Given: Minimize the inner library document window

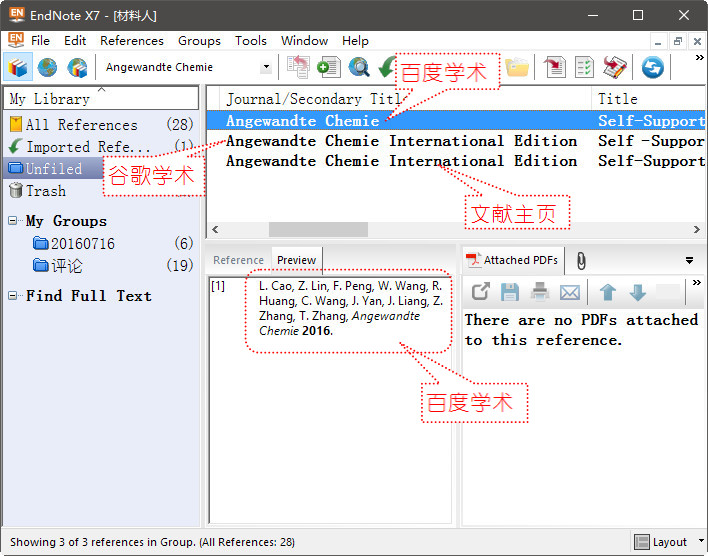Looking at the screenshot, I should click(x=658, y=42).
